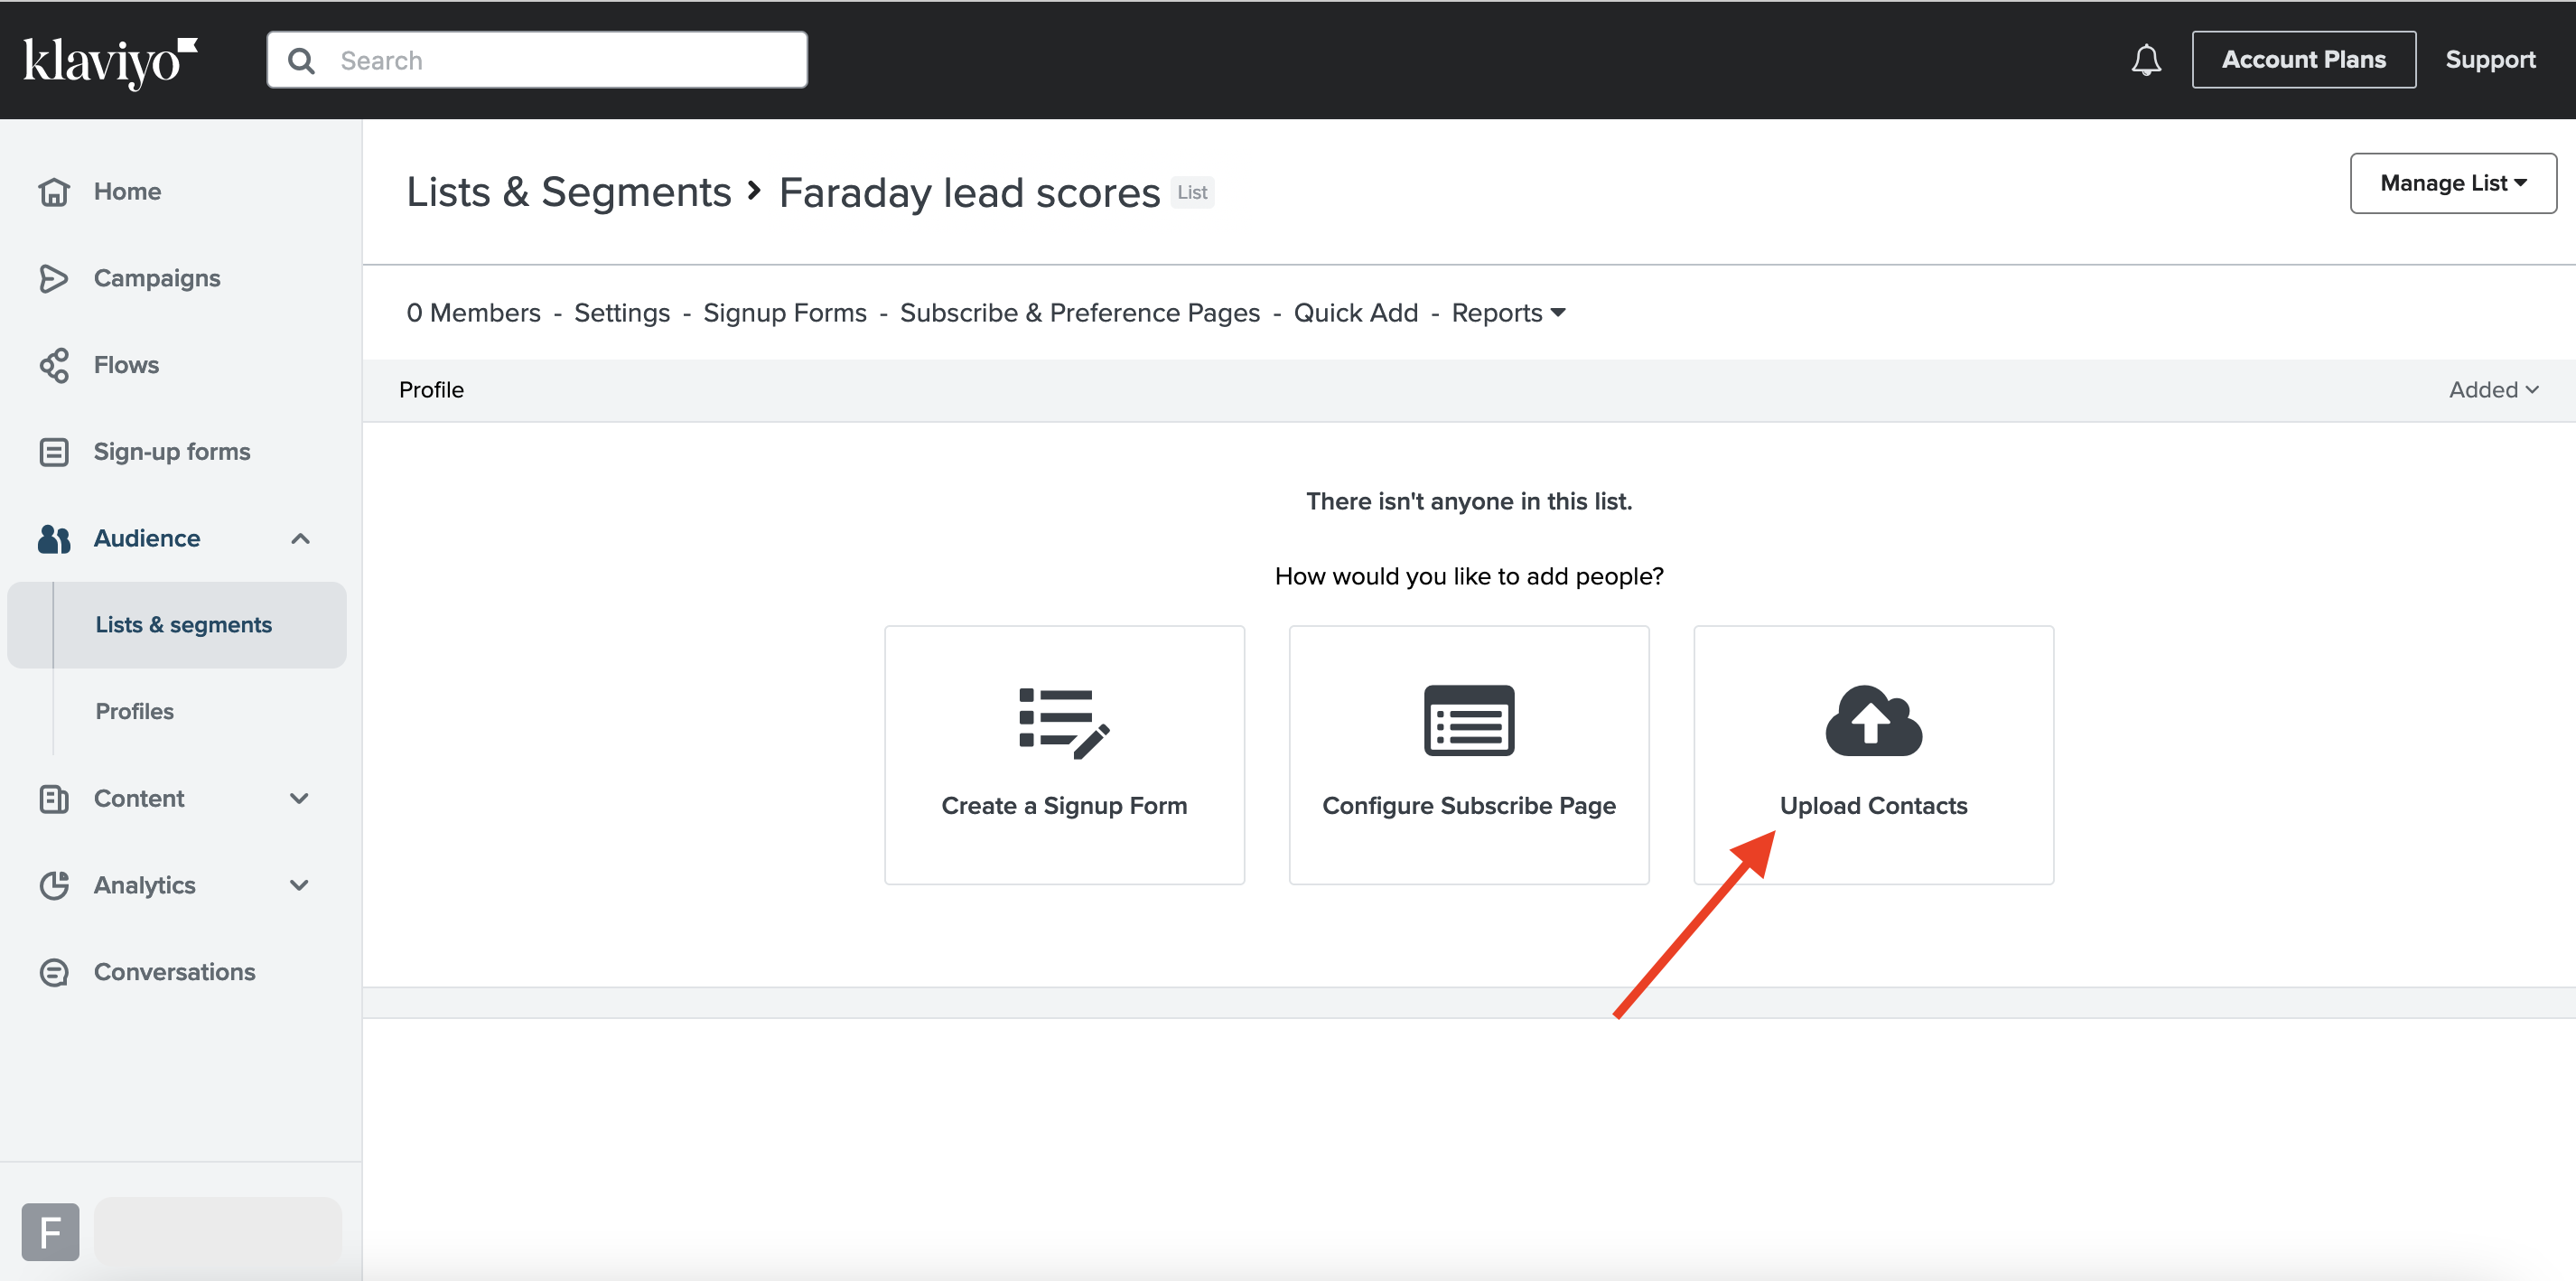Open Manage List dropdown
2576x1281 pixels.
coord(2453,183)
